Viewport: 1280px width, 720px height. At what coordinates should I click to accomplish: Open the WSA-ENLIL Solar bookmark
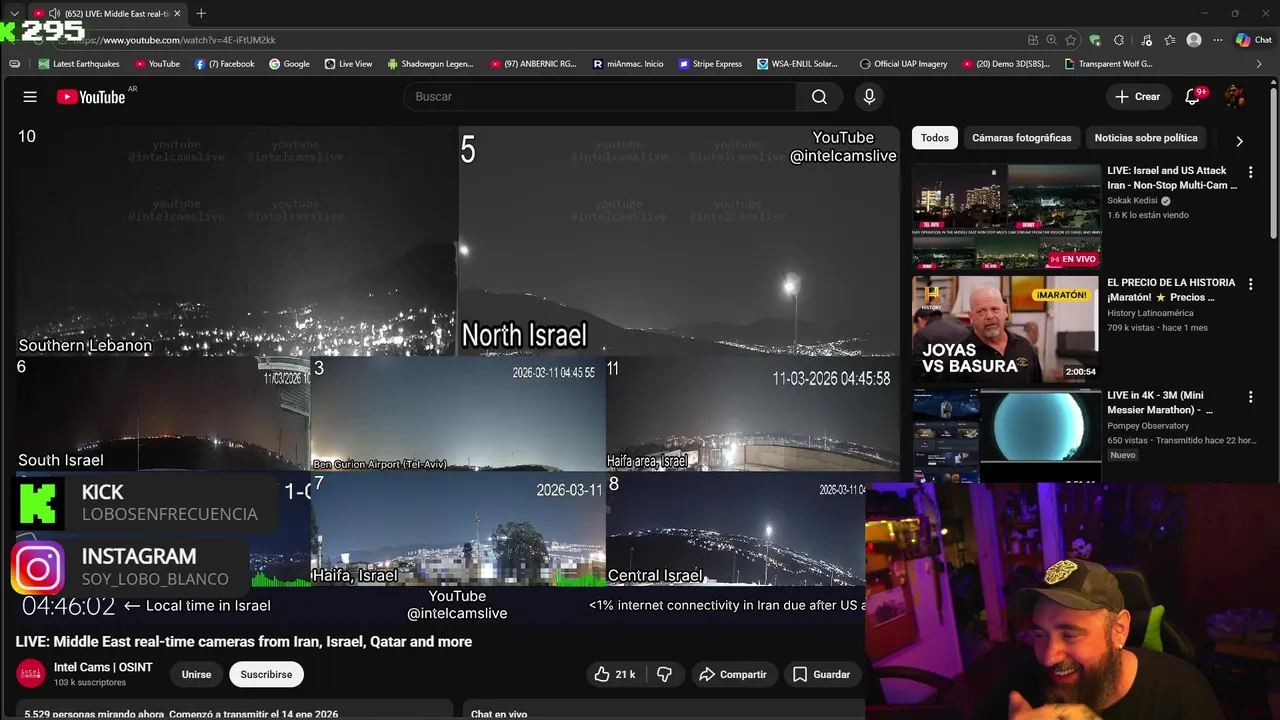pyautogui.click(x=797, y=64)
